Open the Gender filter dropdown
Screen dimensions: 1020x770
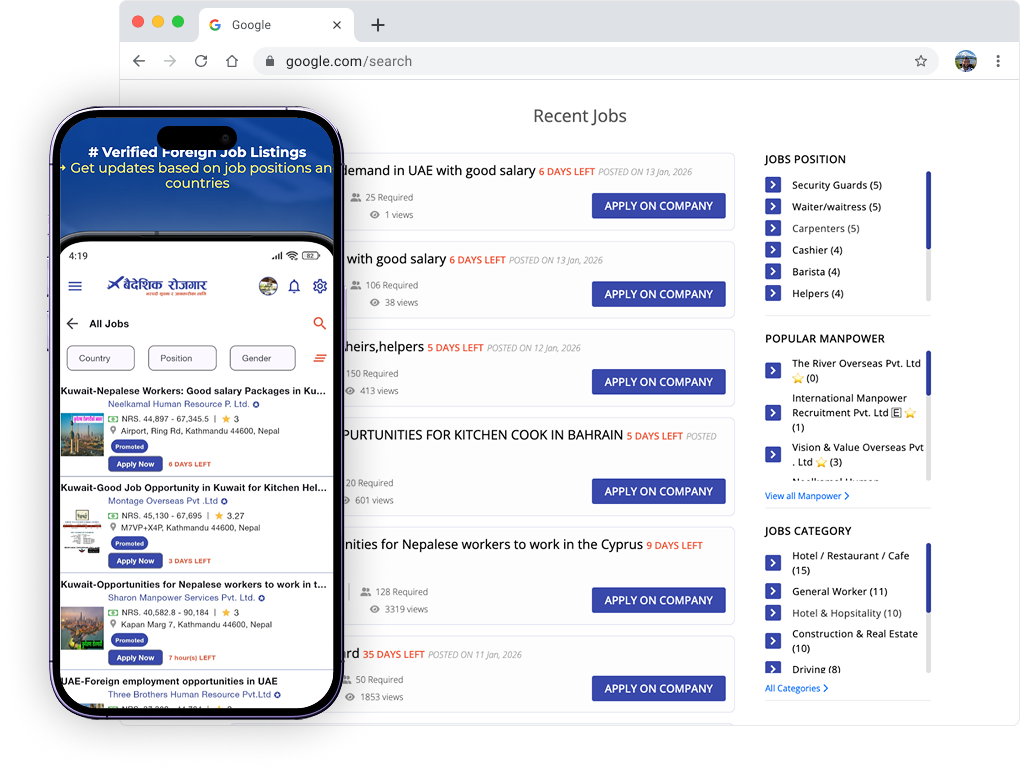tap(262, 358)
